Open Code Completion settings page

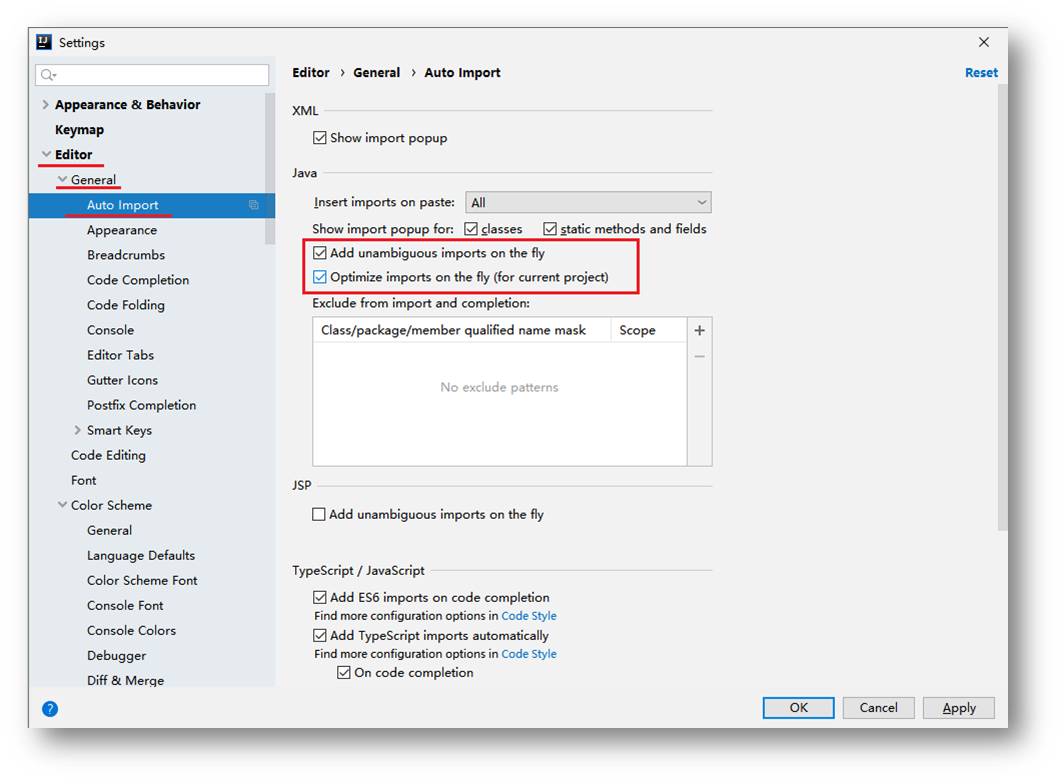coord(138,280)
